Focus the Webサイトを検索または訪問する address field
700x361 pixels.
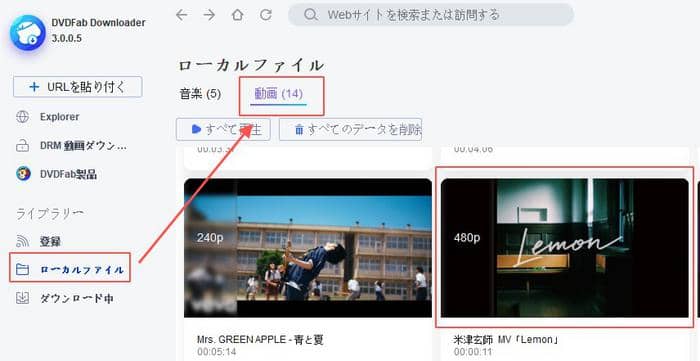point(431,15)
